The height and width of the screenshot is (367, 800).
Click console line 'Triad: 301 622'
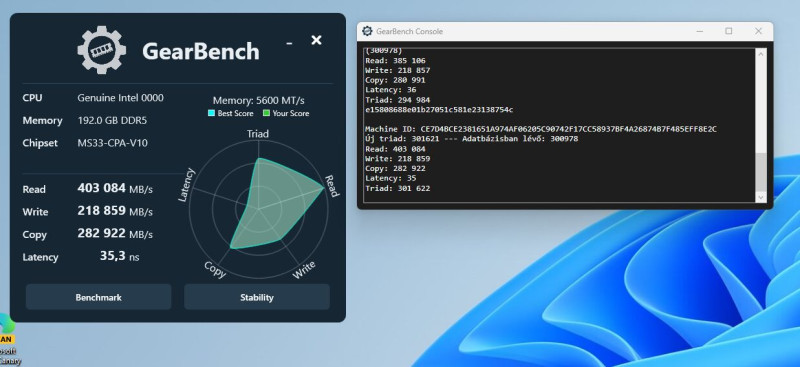point(397,188)
